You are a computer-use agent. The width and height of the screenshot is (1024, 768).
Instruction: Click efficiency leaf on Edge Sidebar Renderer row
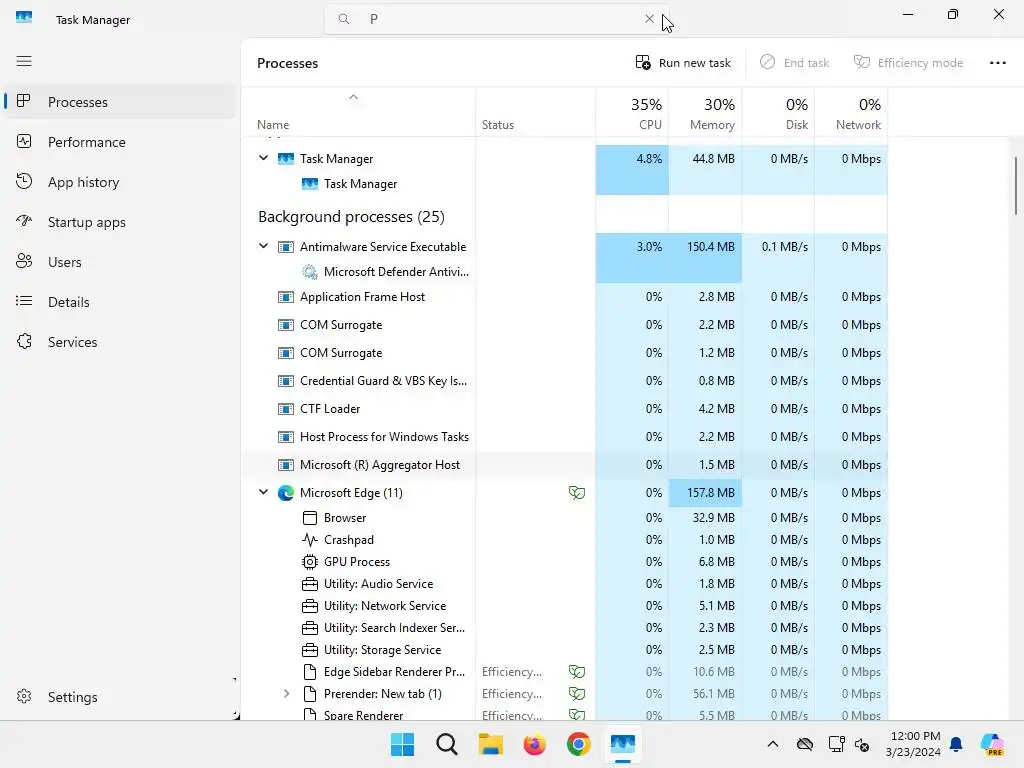(577, 672)
